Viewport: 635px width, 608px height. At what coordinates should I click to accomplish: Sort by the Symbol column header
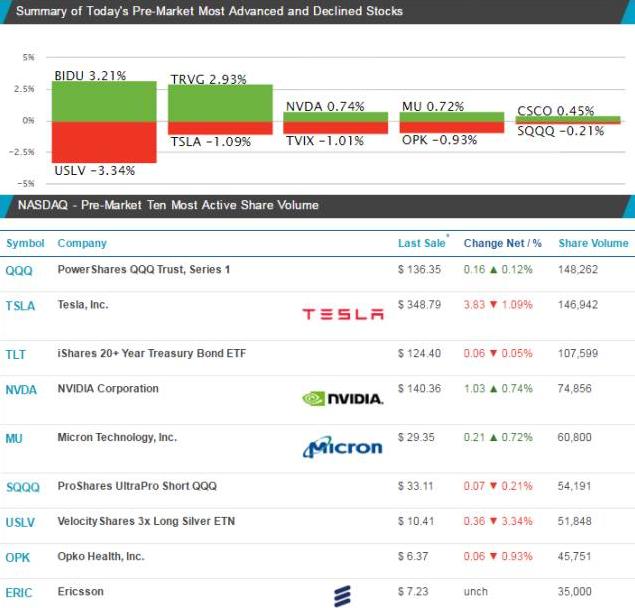pos(25,243)
